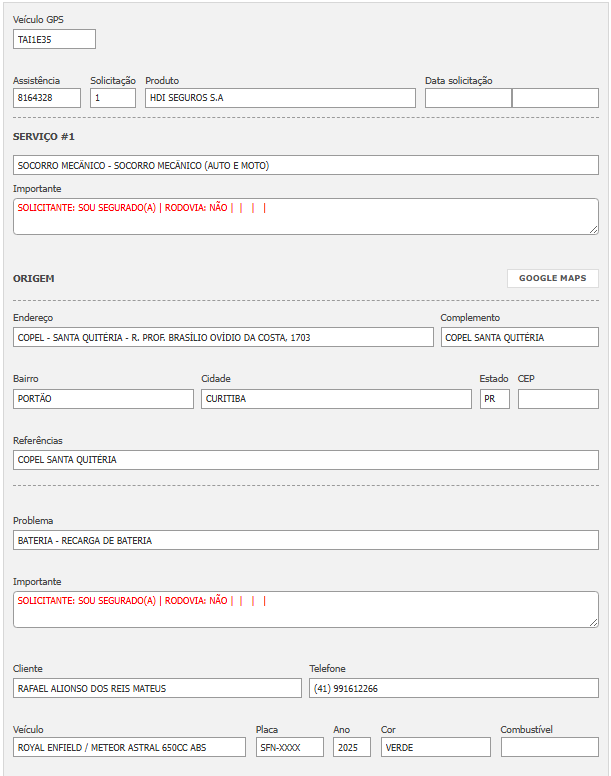The image size is (611, 776).
Task: Click the Produto field showing HDI SEGUROS
Action: tap(279, 98)
